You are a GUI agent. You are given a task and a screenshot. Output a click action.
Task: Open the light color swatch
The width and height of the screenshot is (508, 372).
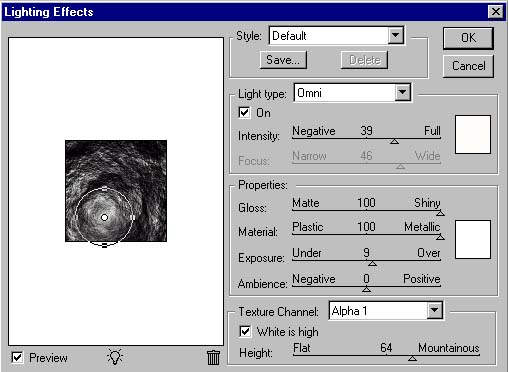473,134
